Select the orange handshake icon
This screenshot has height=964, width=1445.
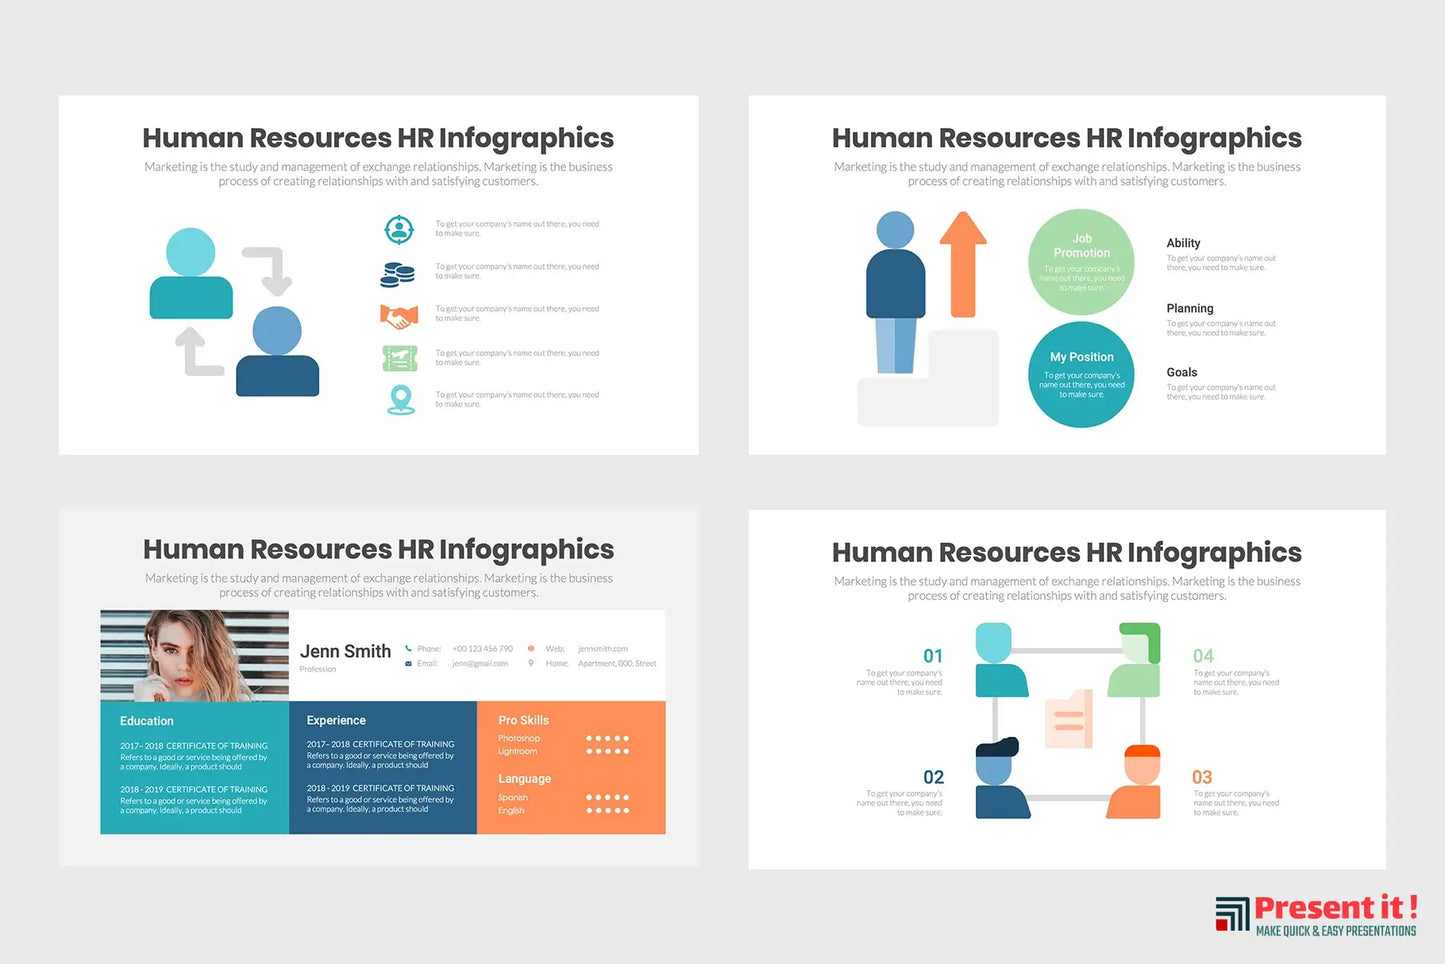[x=399, y=317]
